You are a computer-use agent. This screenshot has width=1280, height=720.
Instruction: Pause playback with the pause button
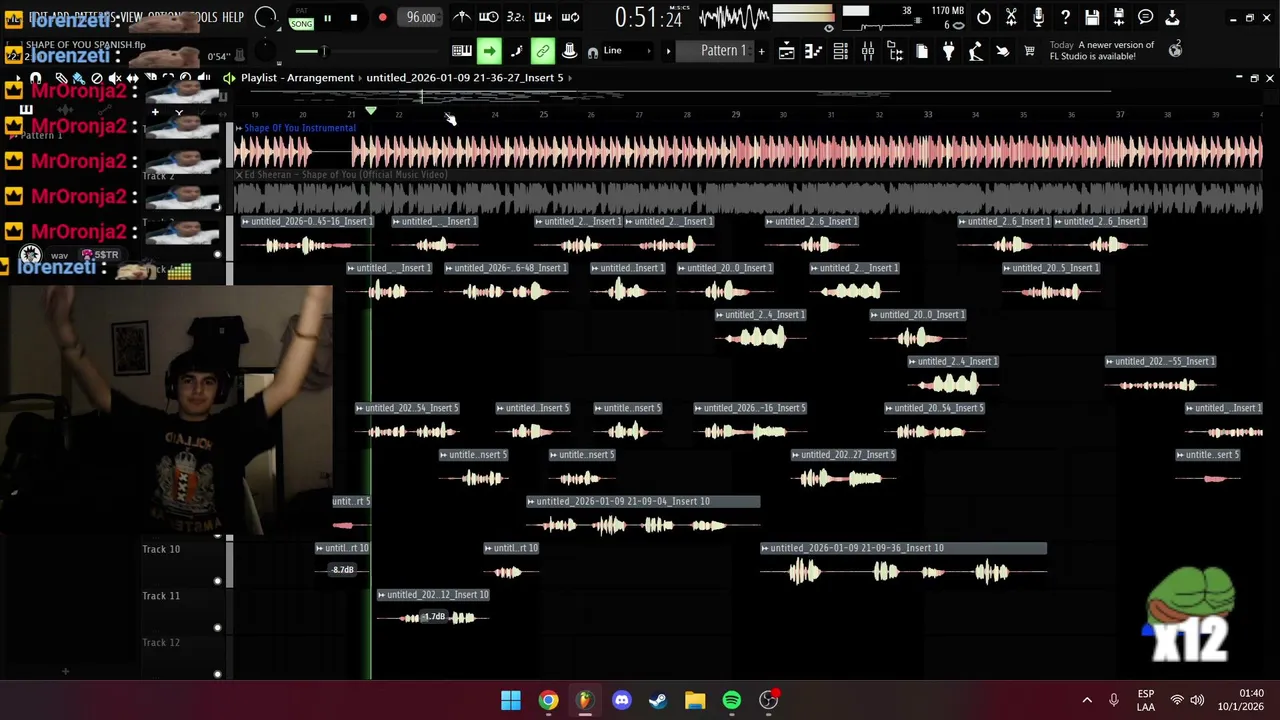click(327, 18)
